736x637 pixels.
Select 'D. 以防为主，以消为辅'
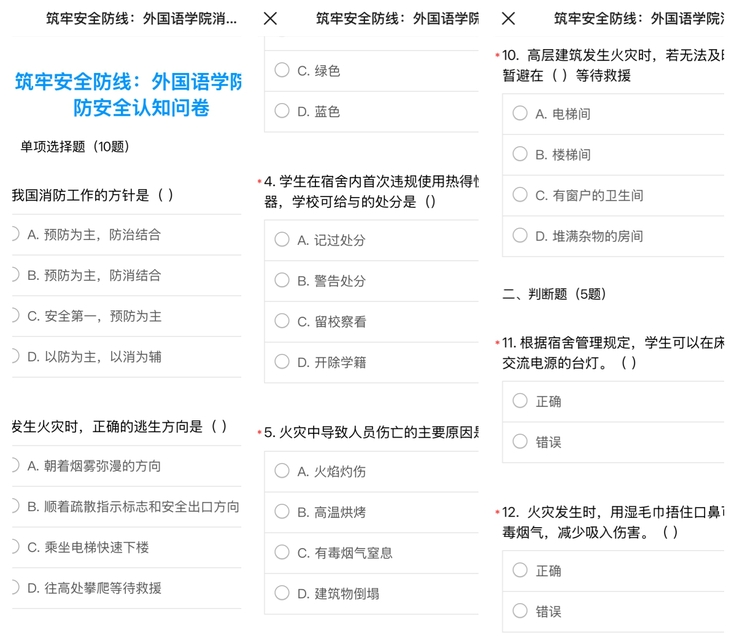[94, 357]
